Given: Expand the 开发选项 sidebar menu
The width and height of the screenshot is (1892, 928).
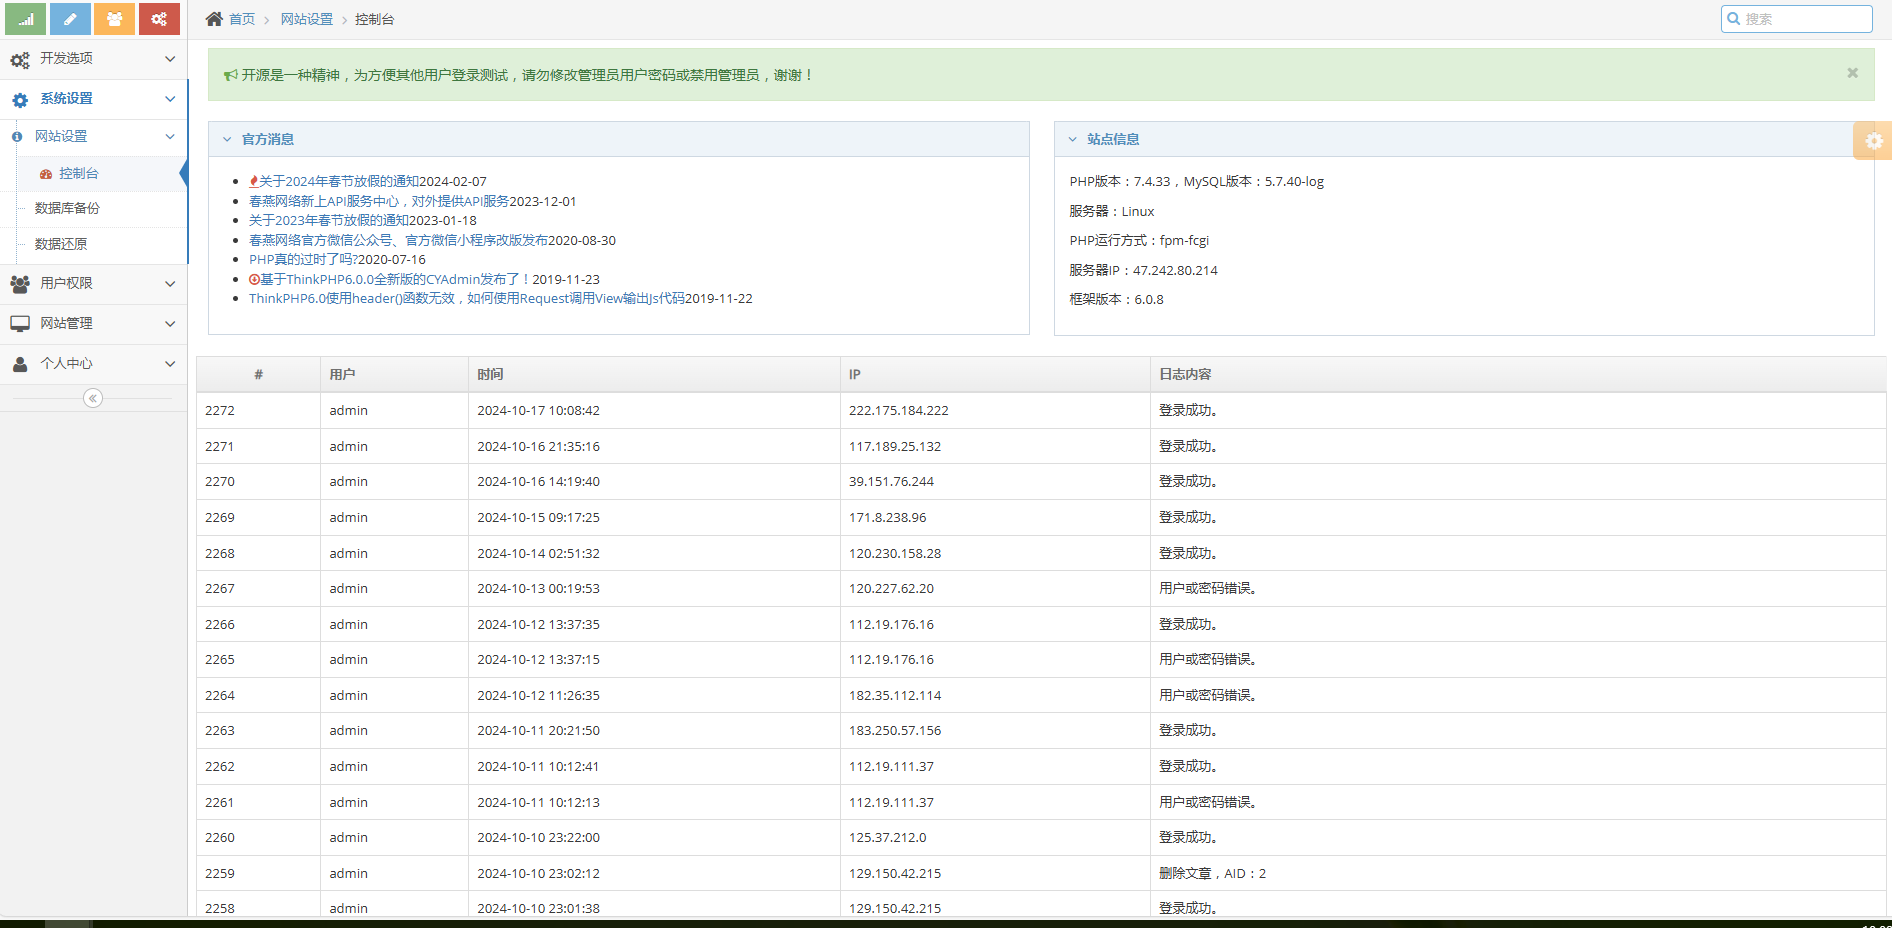Looking at the screenshot, I should pyautogui.click(x=93, y=59).
